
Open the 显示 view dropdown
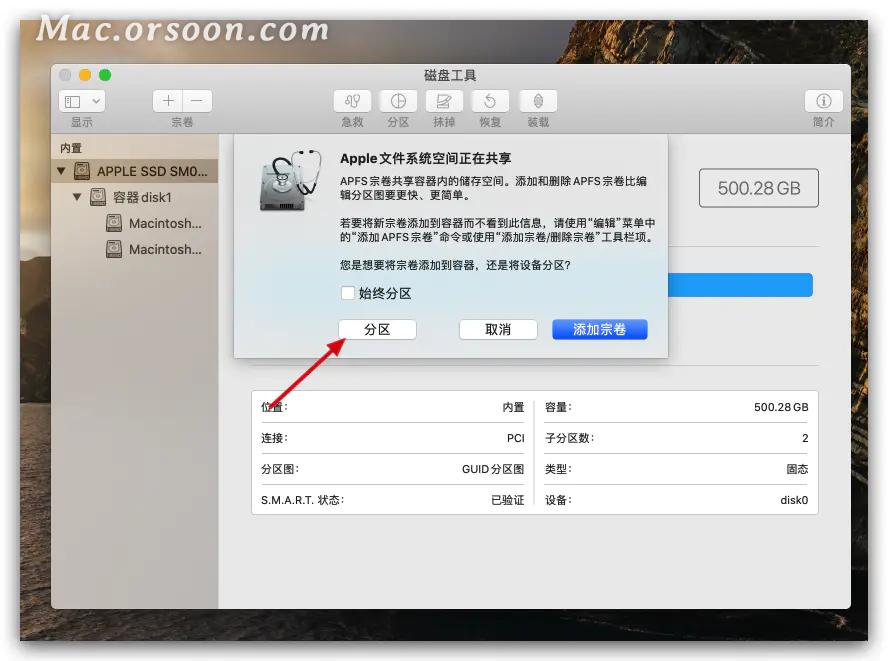[82, 100]
